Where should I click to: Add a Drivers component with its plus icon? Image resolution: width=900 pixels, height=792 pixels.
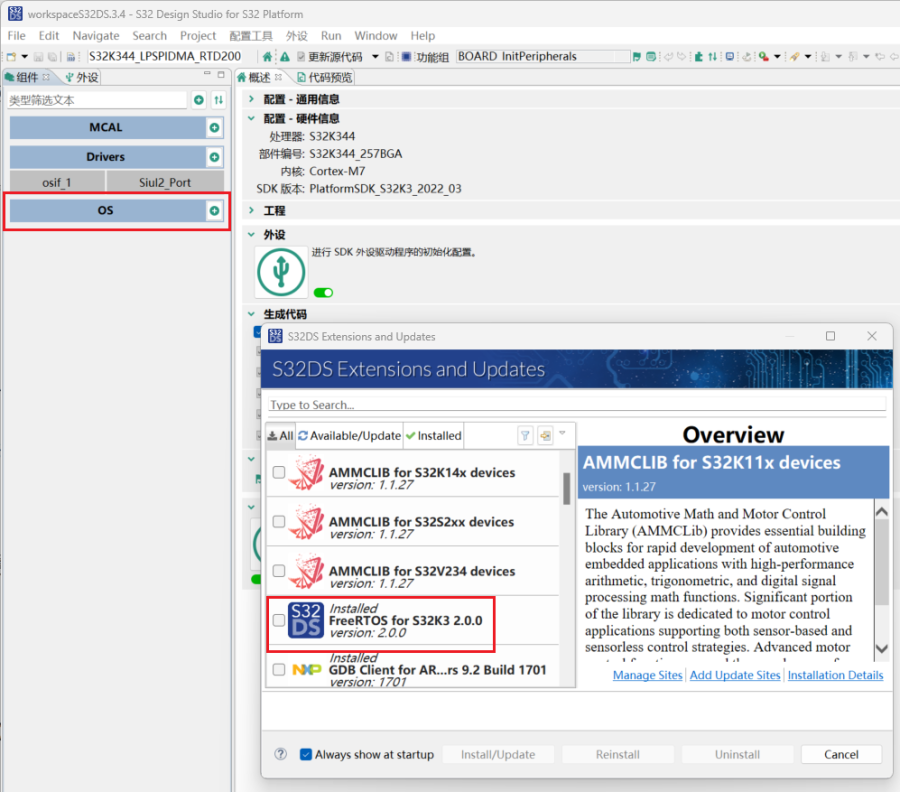214,157
